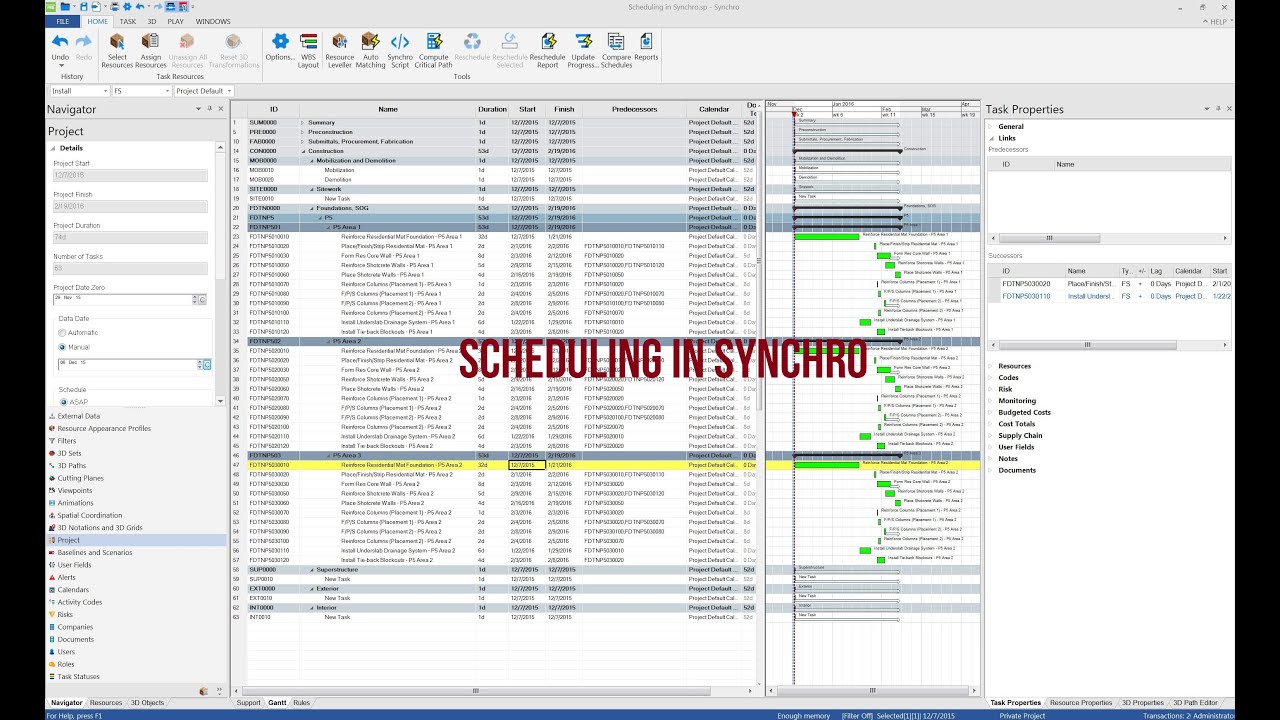Expand the Summary task row

302,122
